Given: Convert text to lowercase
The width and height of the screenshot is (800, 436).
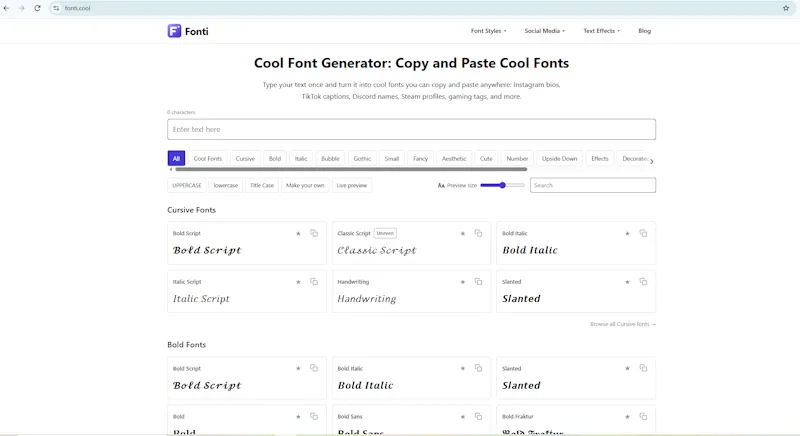Looking at the screenshot, I should 226,185.
